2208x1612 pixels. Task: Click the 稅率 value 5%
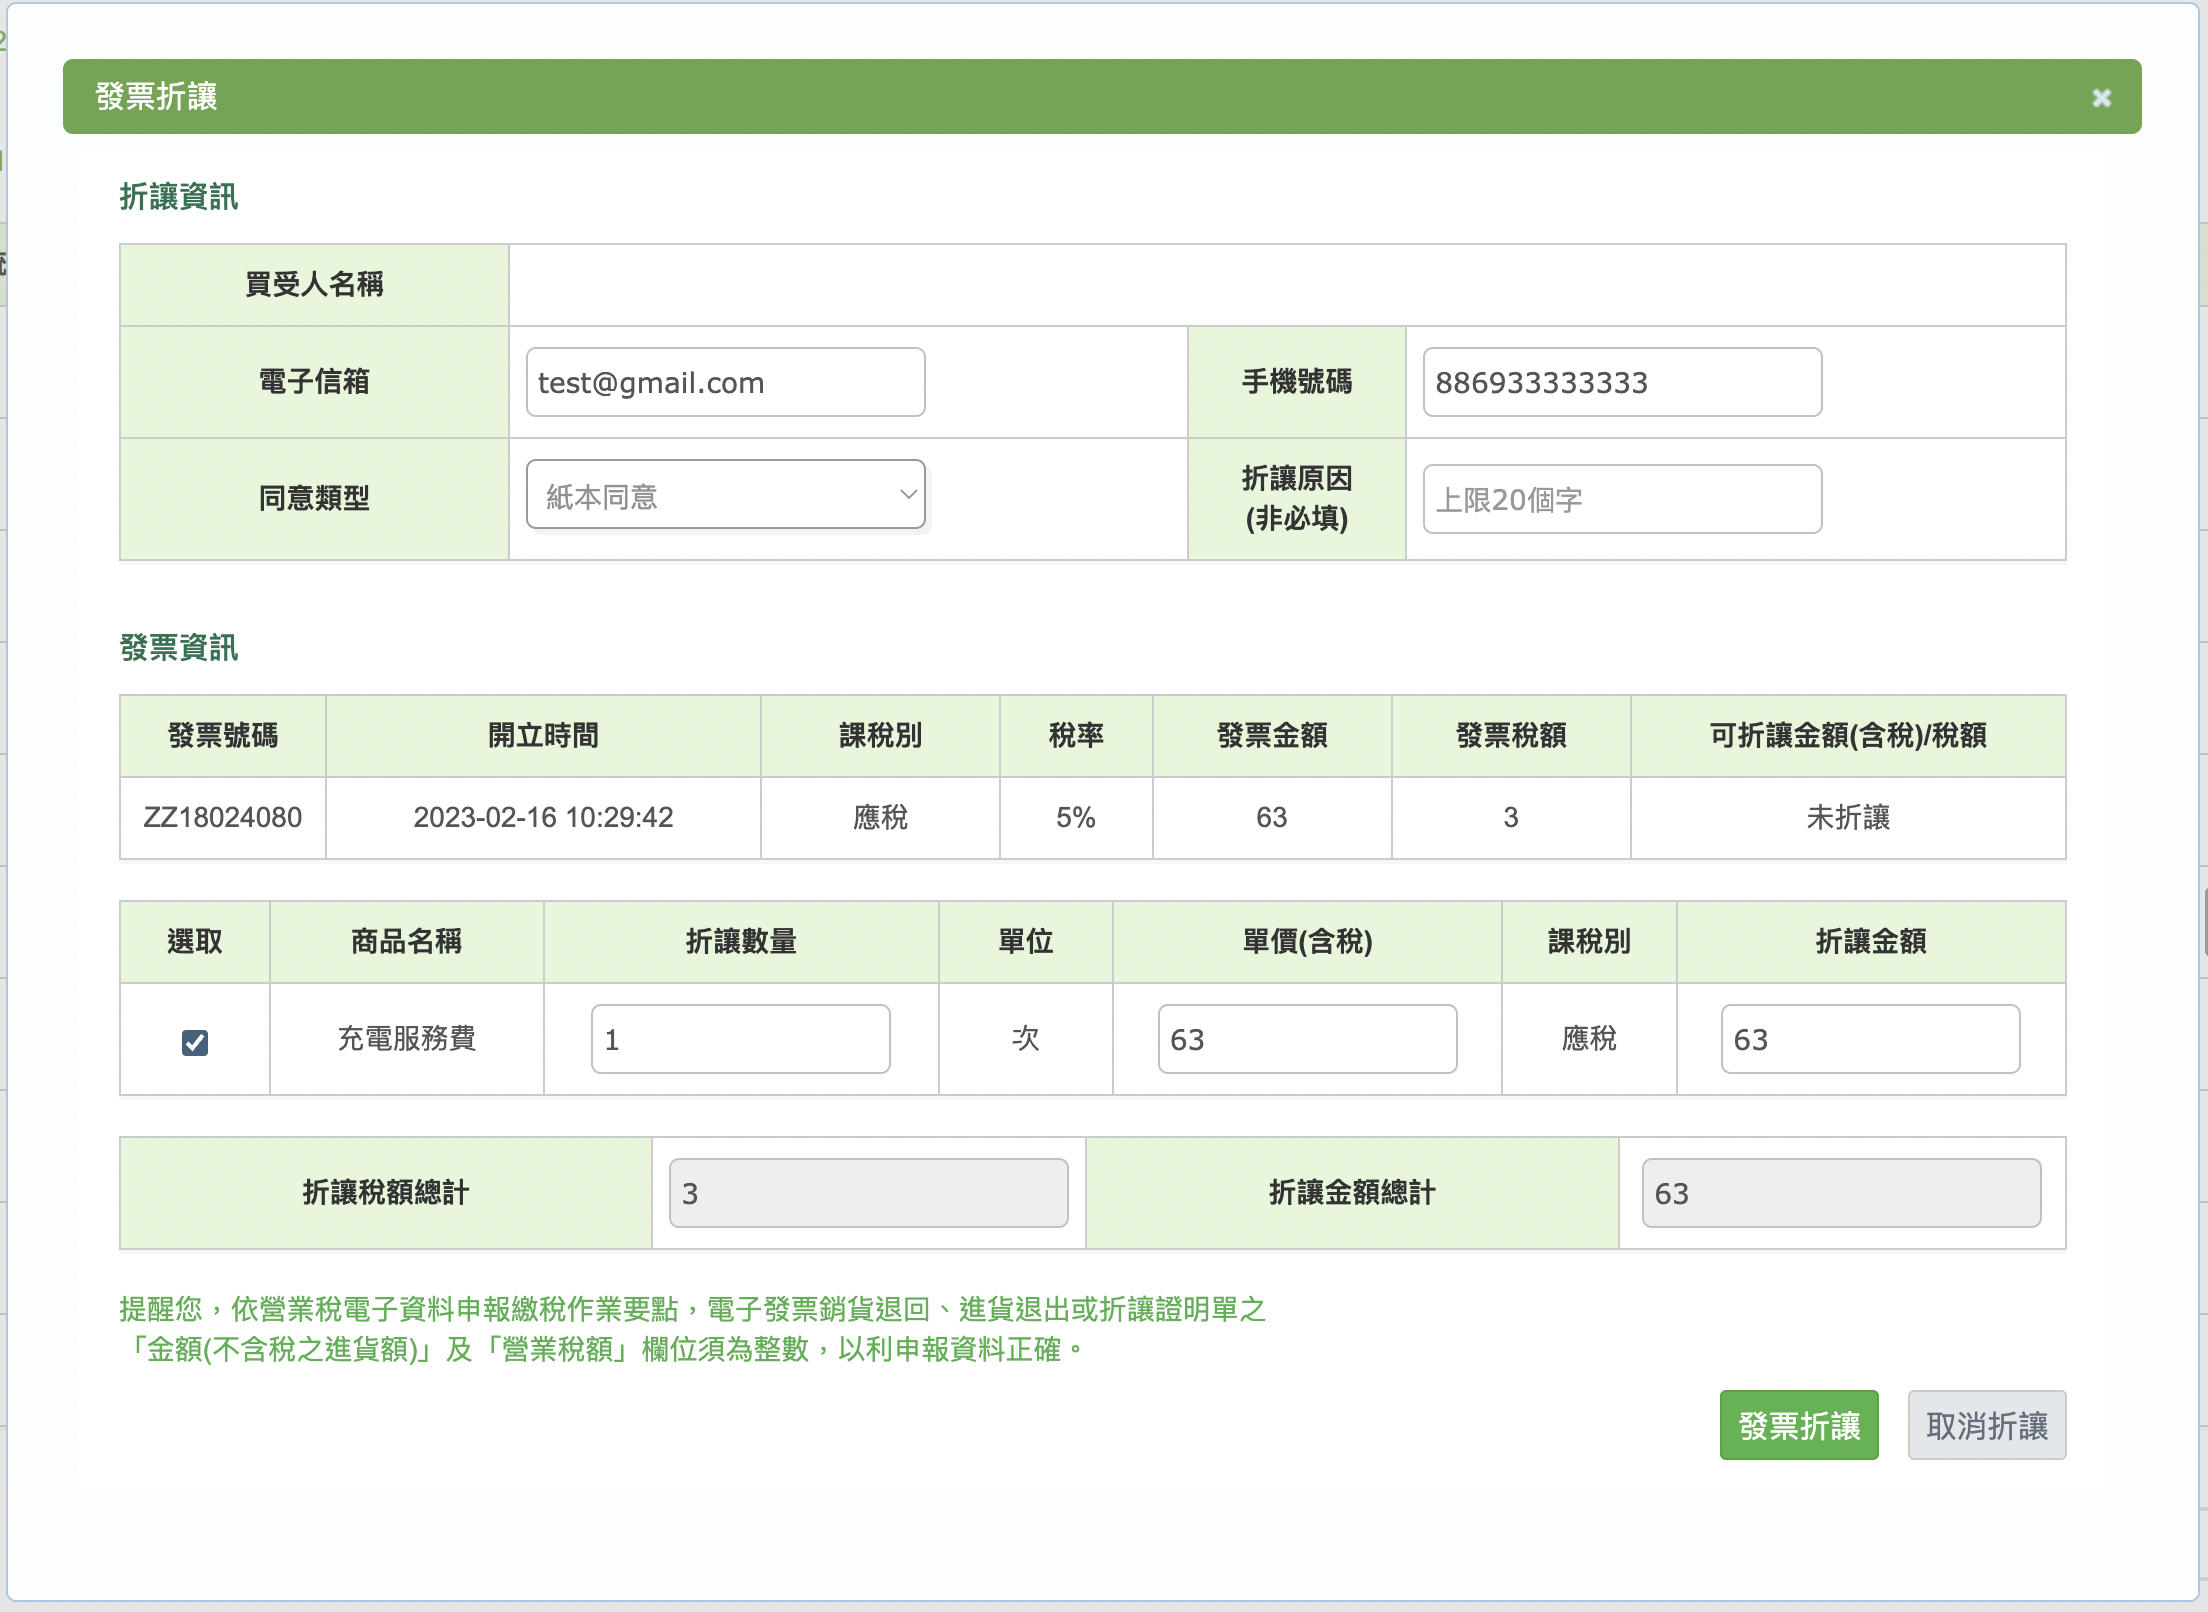[x=1076, y=817]
